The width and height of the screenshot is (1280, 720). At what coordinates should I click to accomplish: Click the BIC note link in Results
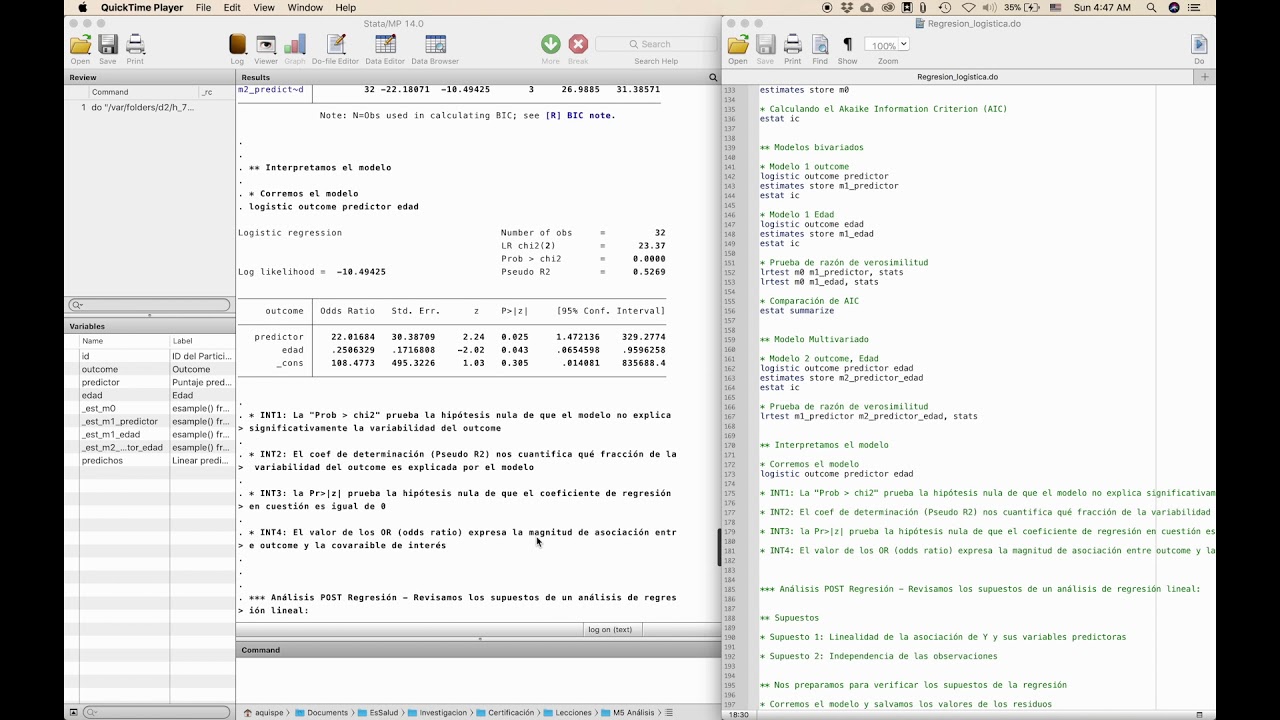(x=580, y=115)
